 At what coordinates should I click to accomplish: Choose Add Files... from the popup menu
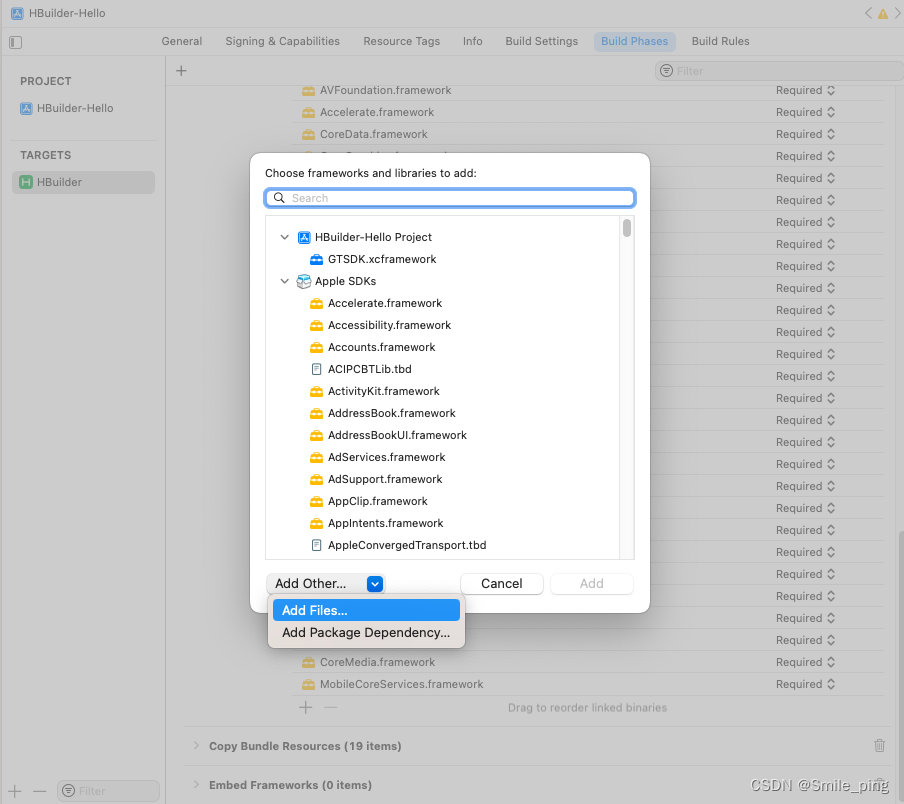367,610
